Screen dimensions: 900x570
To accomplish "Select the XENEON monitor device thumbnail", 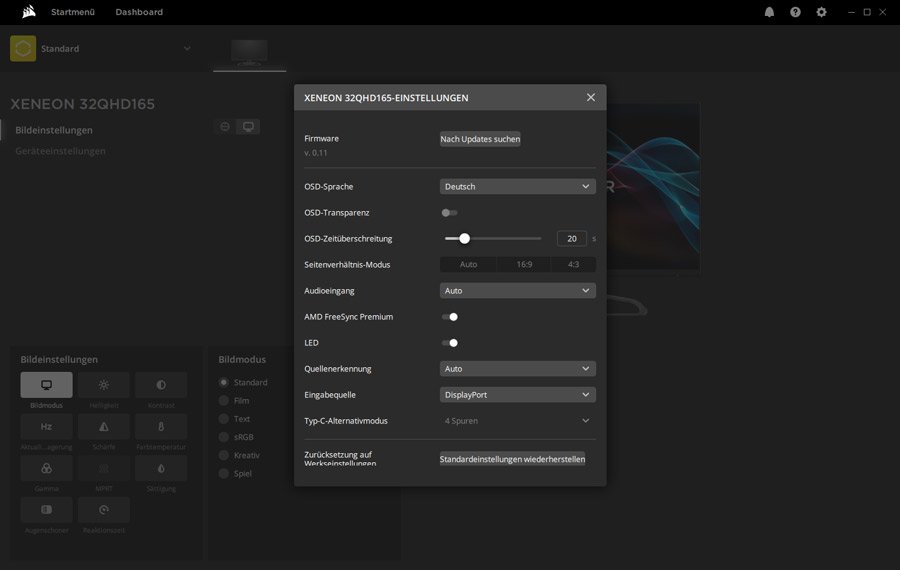I will click(249, 53).
